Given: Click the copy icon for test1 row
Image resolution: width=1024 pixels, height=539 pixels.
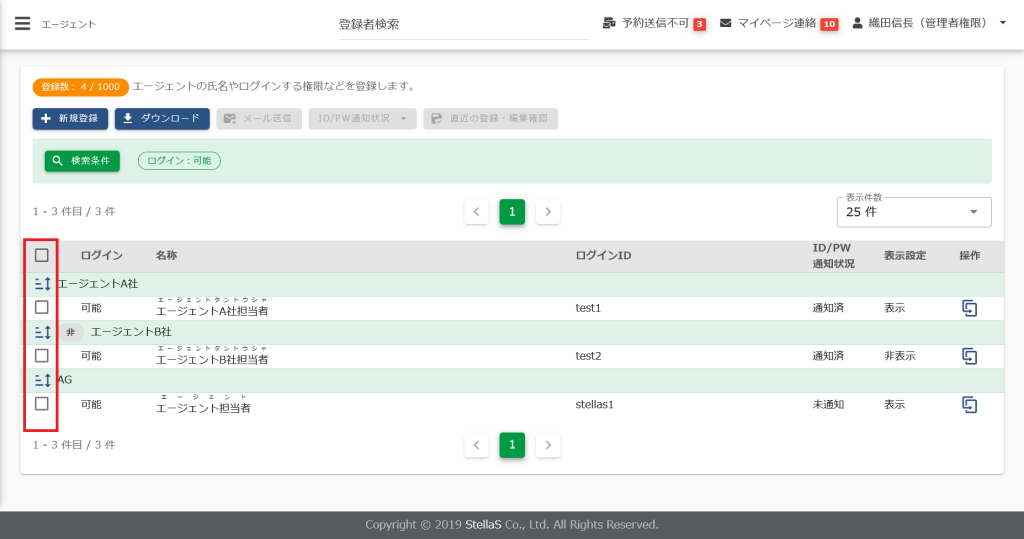Looking at the screenshot, I should pos(969,308).
